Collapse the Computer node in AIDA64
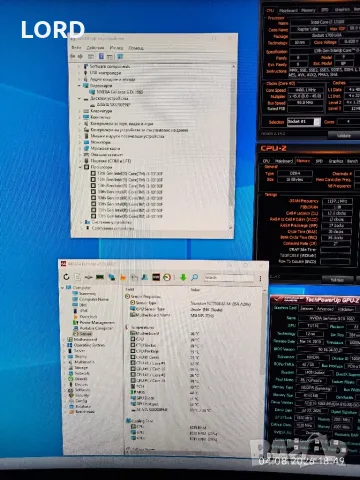The width and height of the screenshot is (360, 480). click(x=62, y=287)
